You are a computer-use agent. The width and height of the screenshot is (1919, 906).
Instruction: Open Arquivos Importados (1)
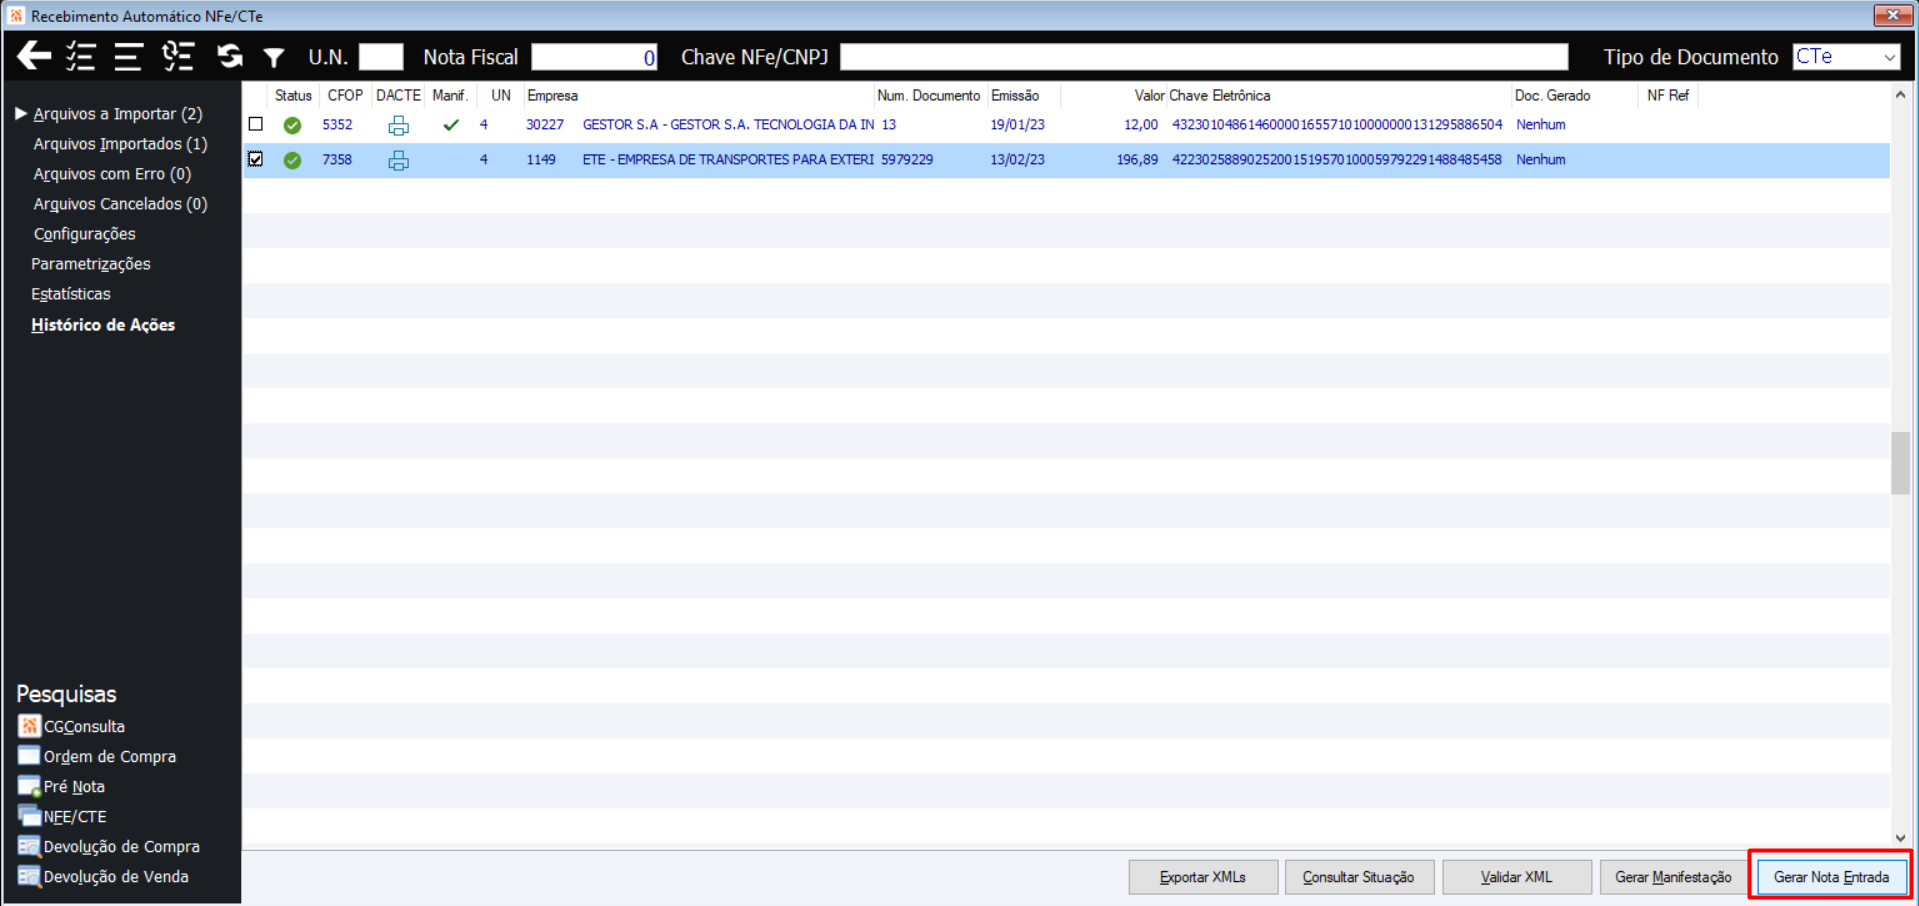tap(120, 144)
